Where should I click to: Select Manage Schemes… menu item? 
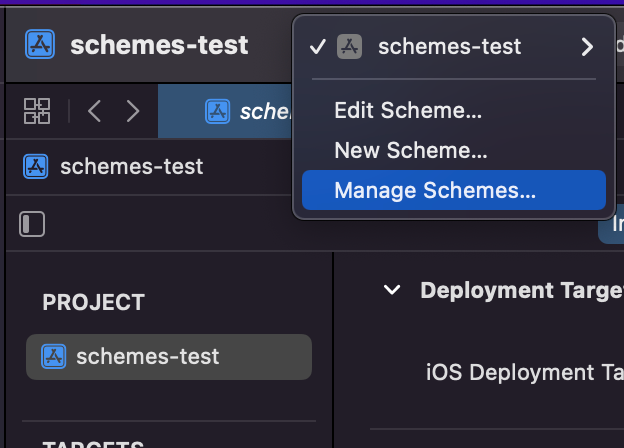point(435,191)
